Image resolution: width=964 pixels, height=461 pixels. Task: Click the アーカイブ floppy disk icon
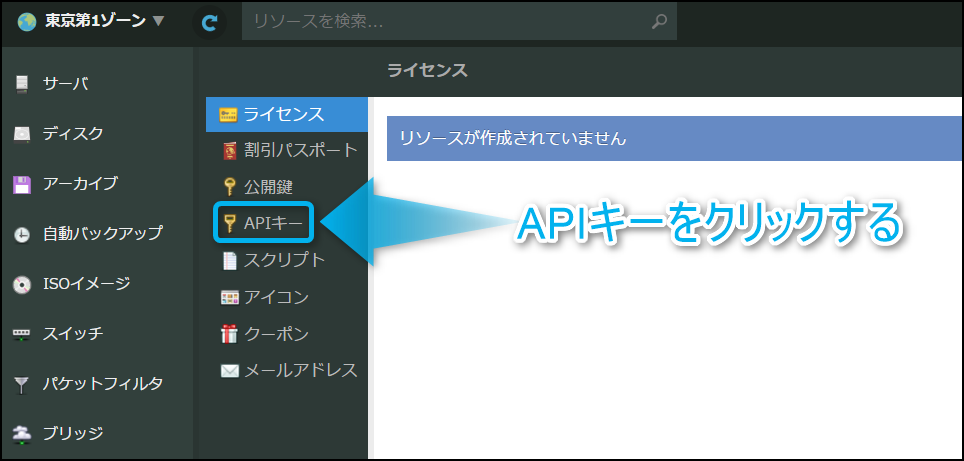(23, 184)
